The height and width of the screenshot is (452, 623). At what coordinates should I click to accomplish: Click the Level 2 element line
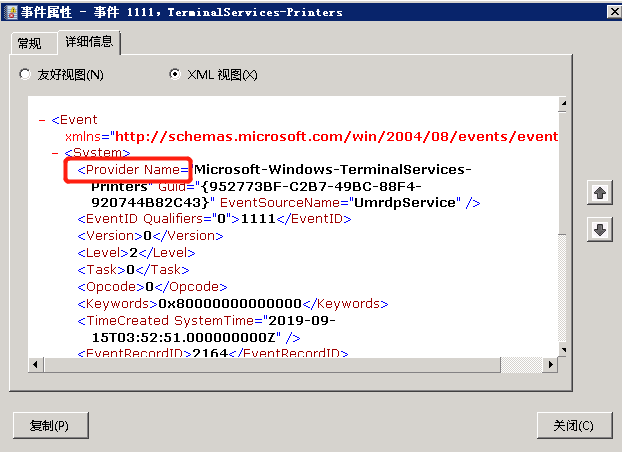point(136,253)
